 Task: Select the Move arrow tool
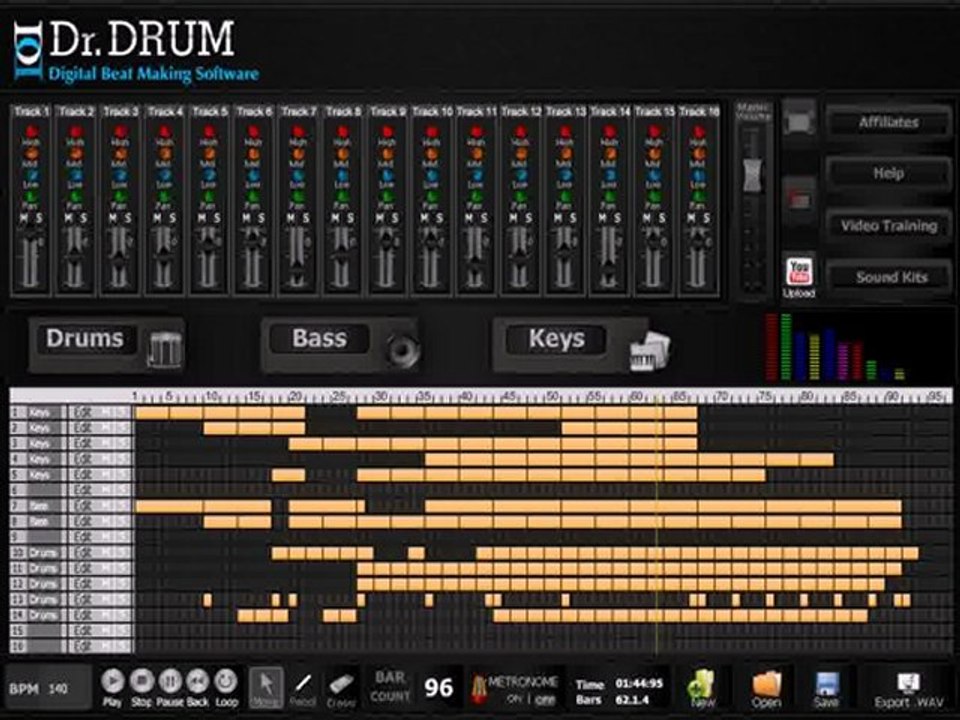pyautogui.click(x=266, y=686)
